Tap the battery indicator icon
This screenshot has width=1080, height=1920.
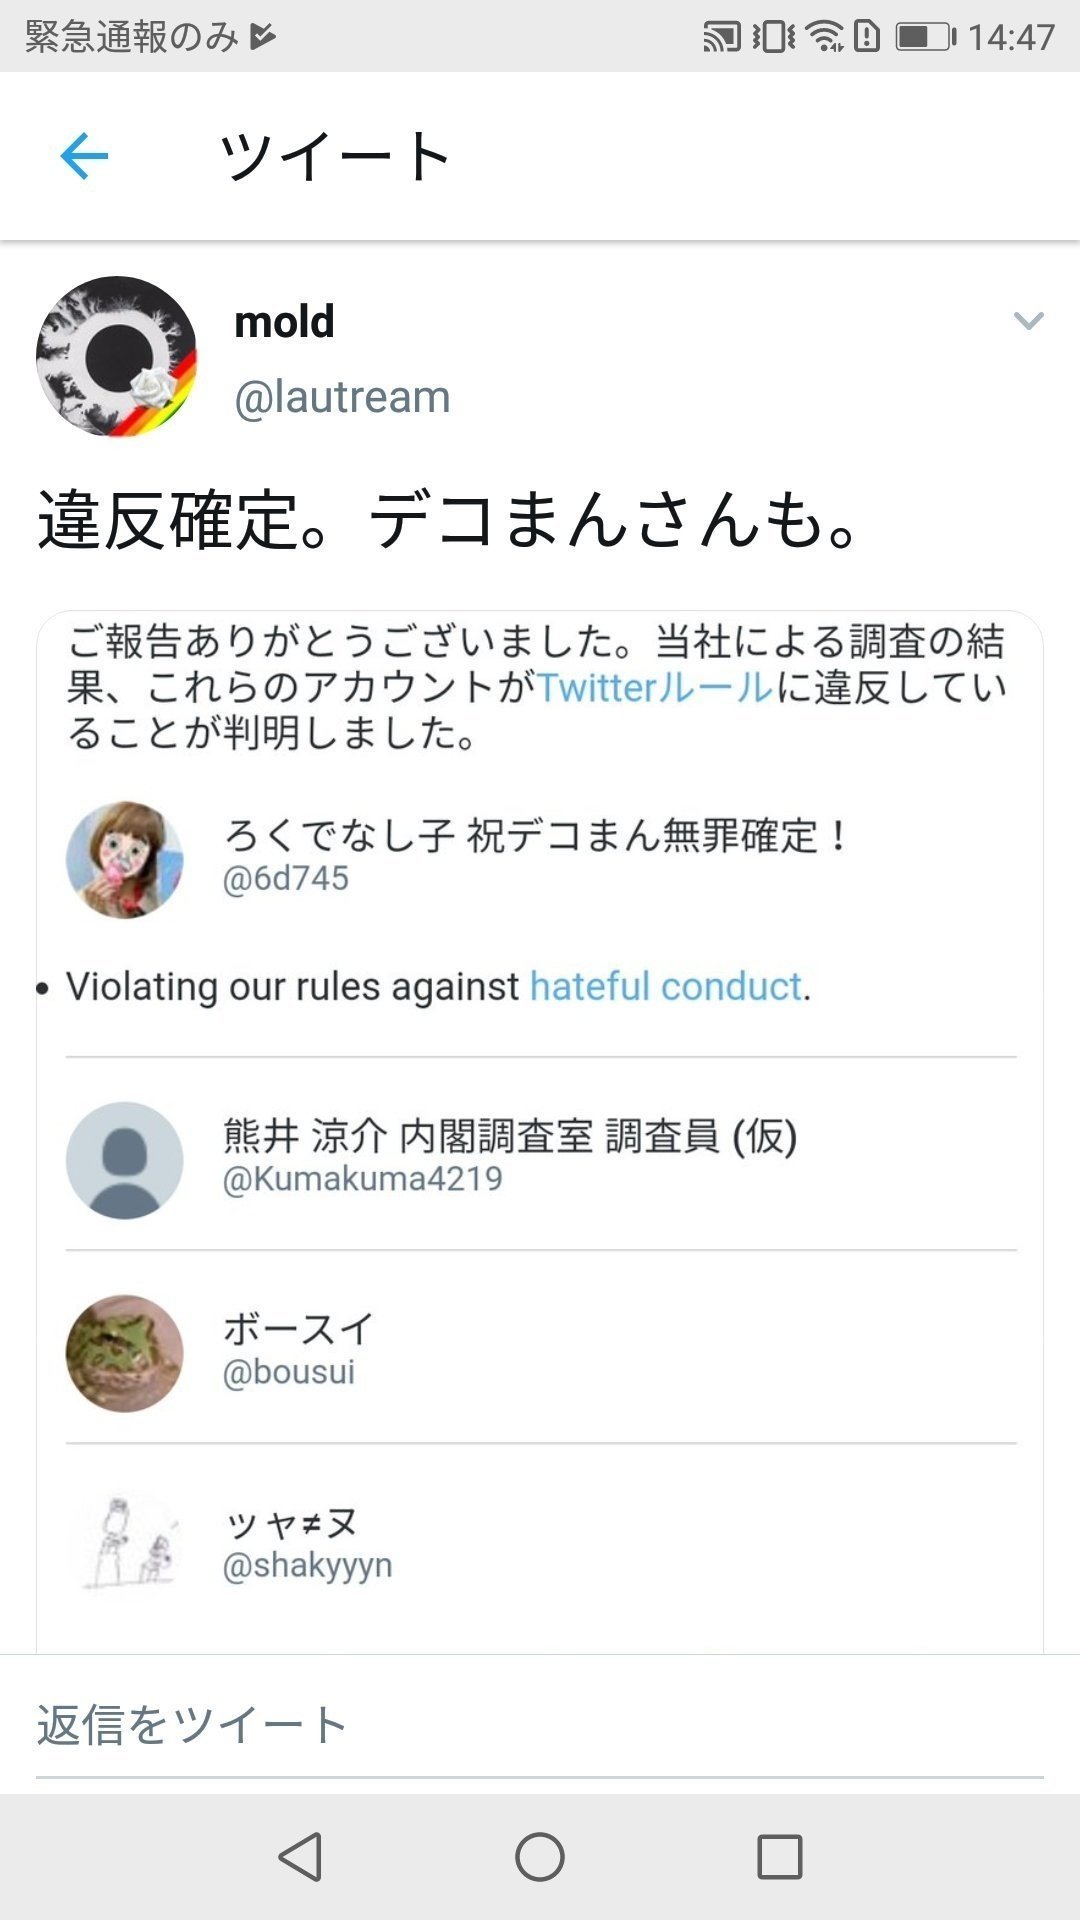point(923,37)
